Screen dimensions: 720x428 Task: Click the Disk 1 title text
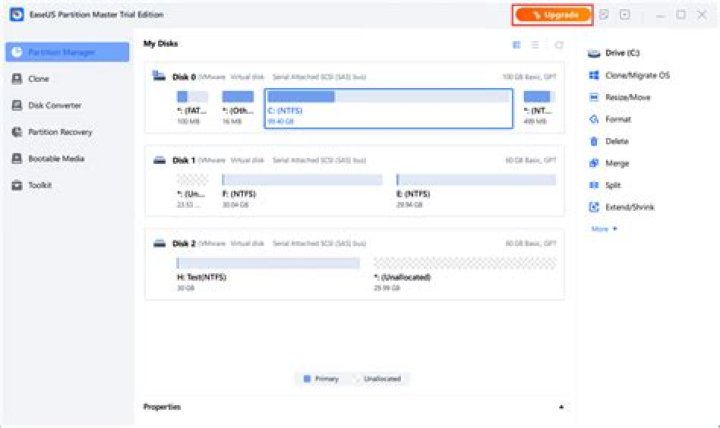coord(184,160)
